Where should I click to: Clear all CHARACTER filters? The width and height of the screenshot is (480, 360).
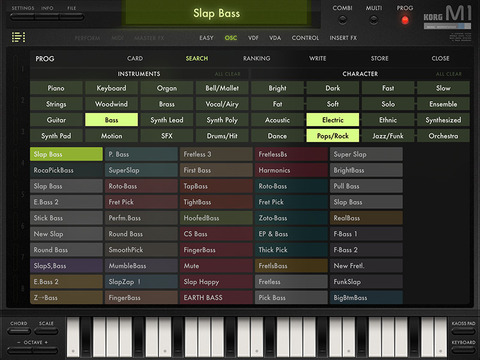click(x=449, y=74)
